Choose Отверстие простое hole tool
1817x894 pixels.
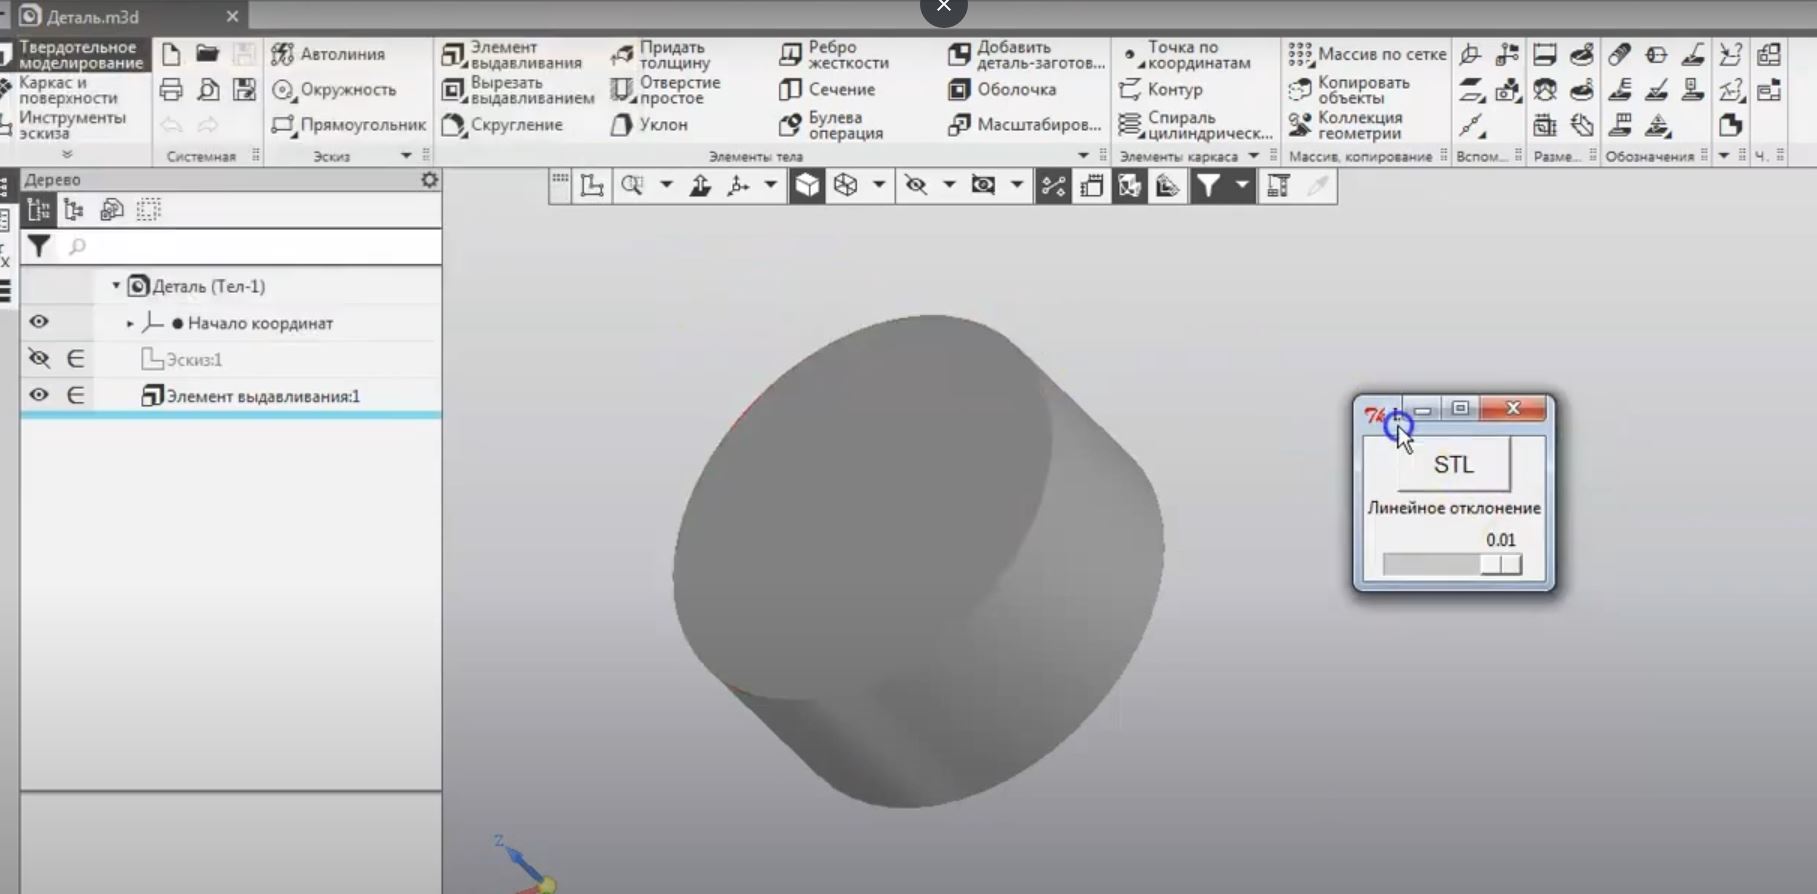point(665,90)
